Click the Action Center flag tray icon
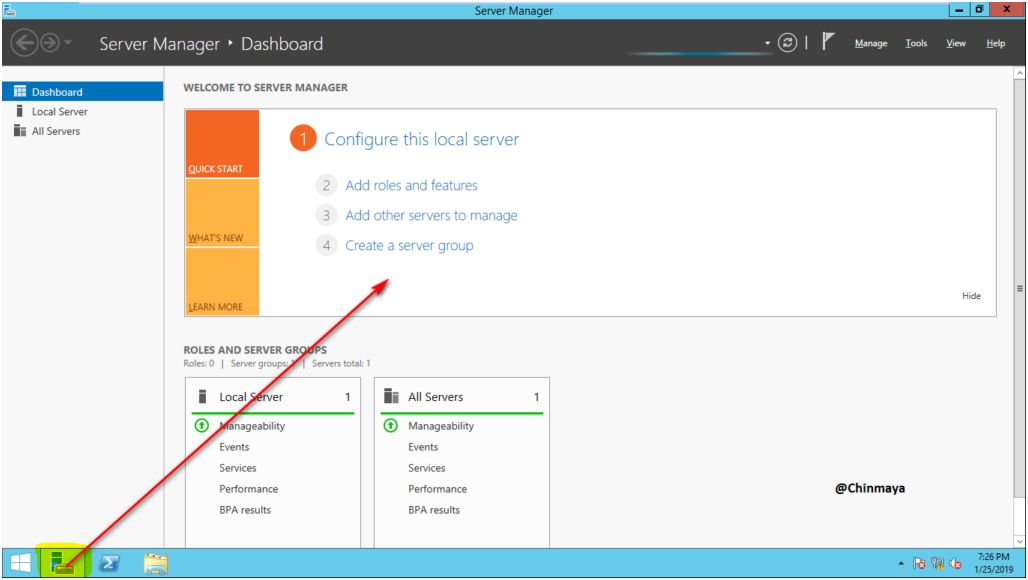 point(919,563)
